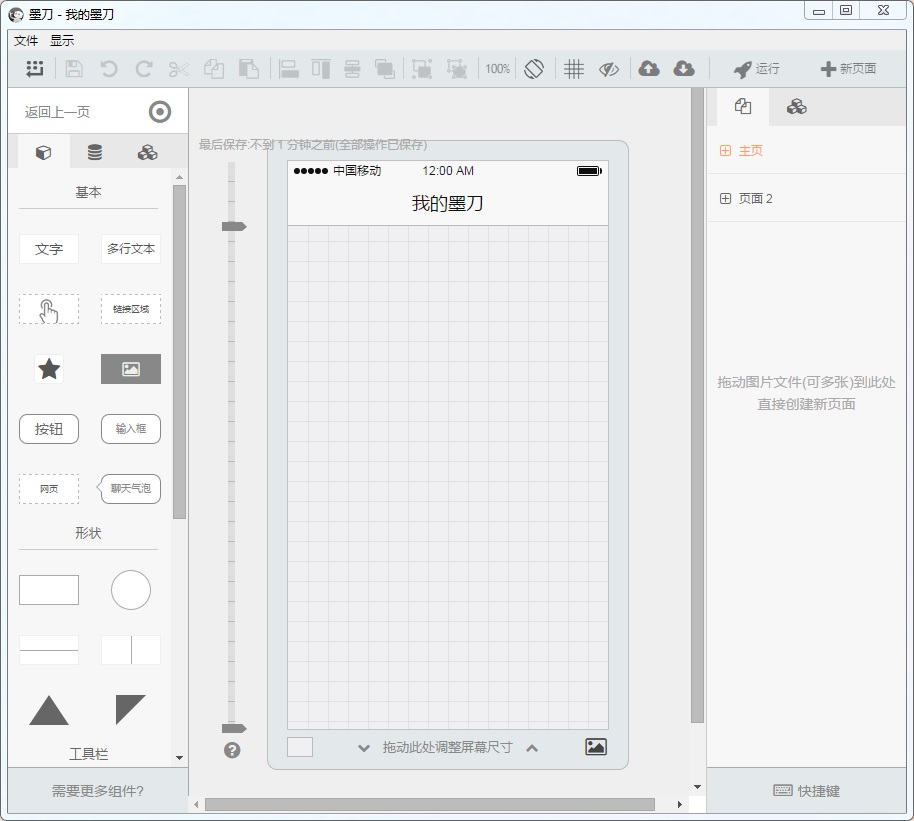The width and height of the screenshot is (914, 821).
Task: Align selected components to the left
Action: click(x=289, y=69)
